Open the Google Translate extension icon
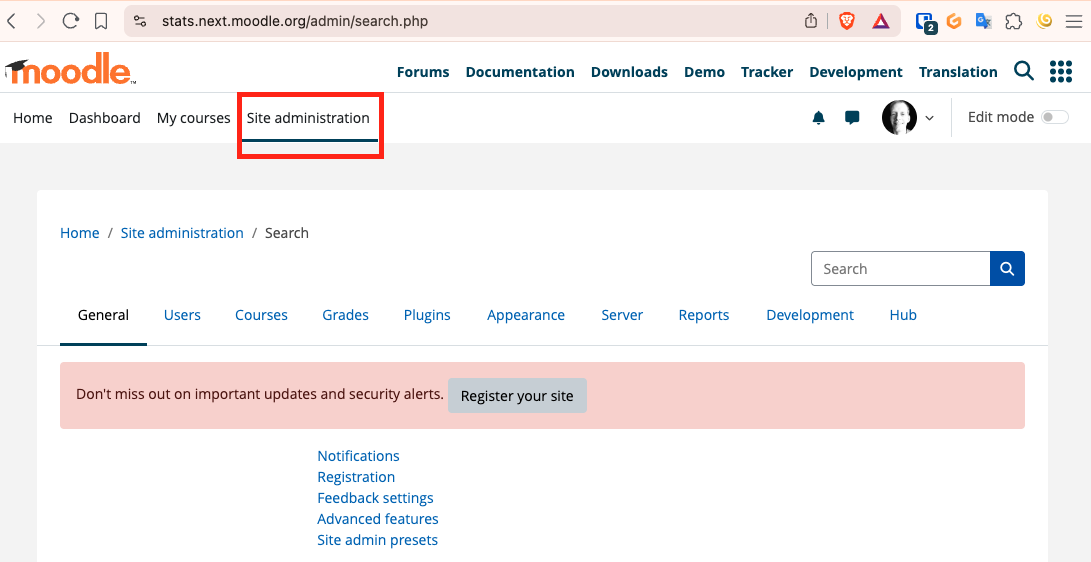1091x562 pixels. point(983,21)
